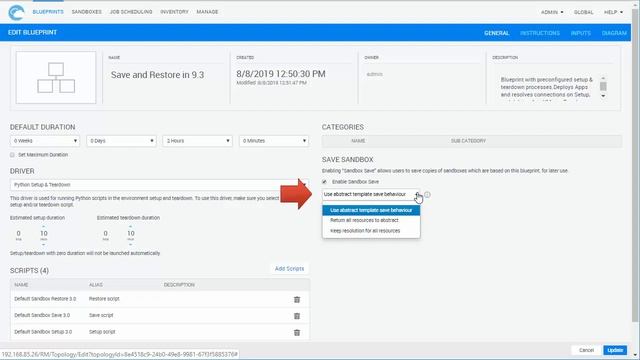Click the 'Restore script' alias cell
The width and height of the screenshot is (640, 360).
click(x=104, y=299)
